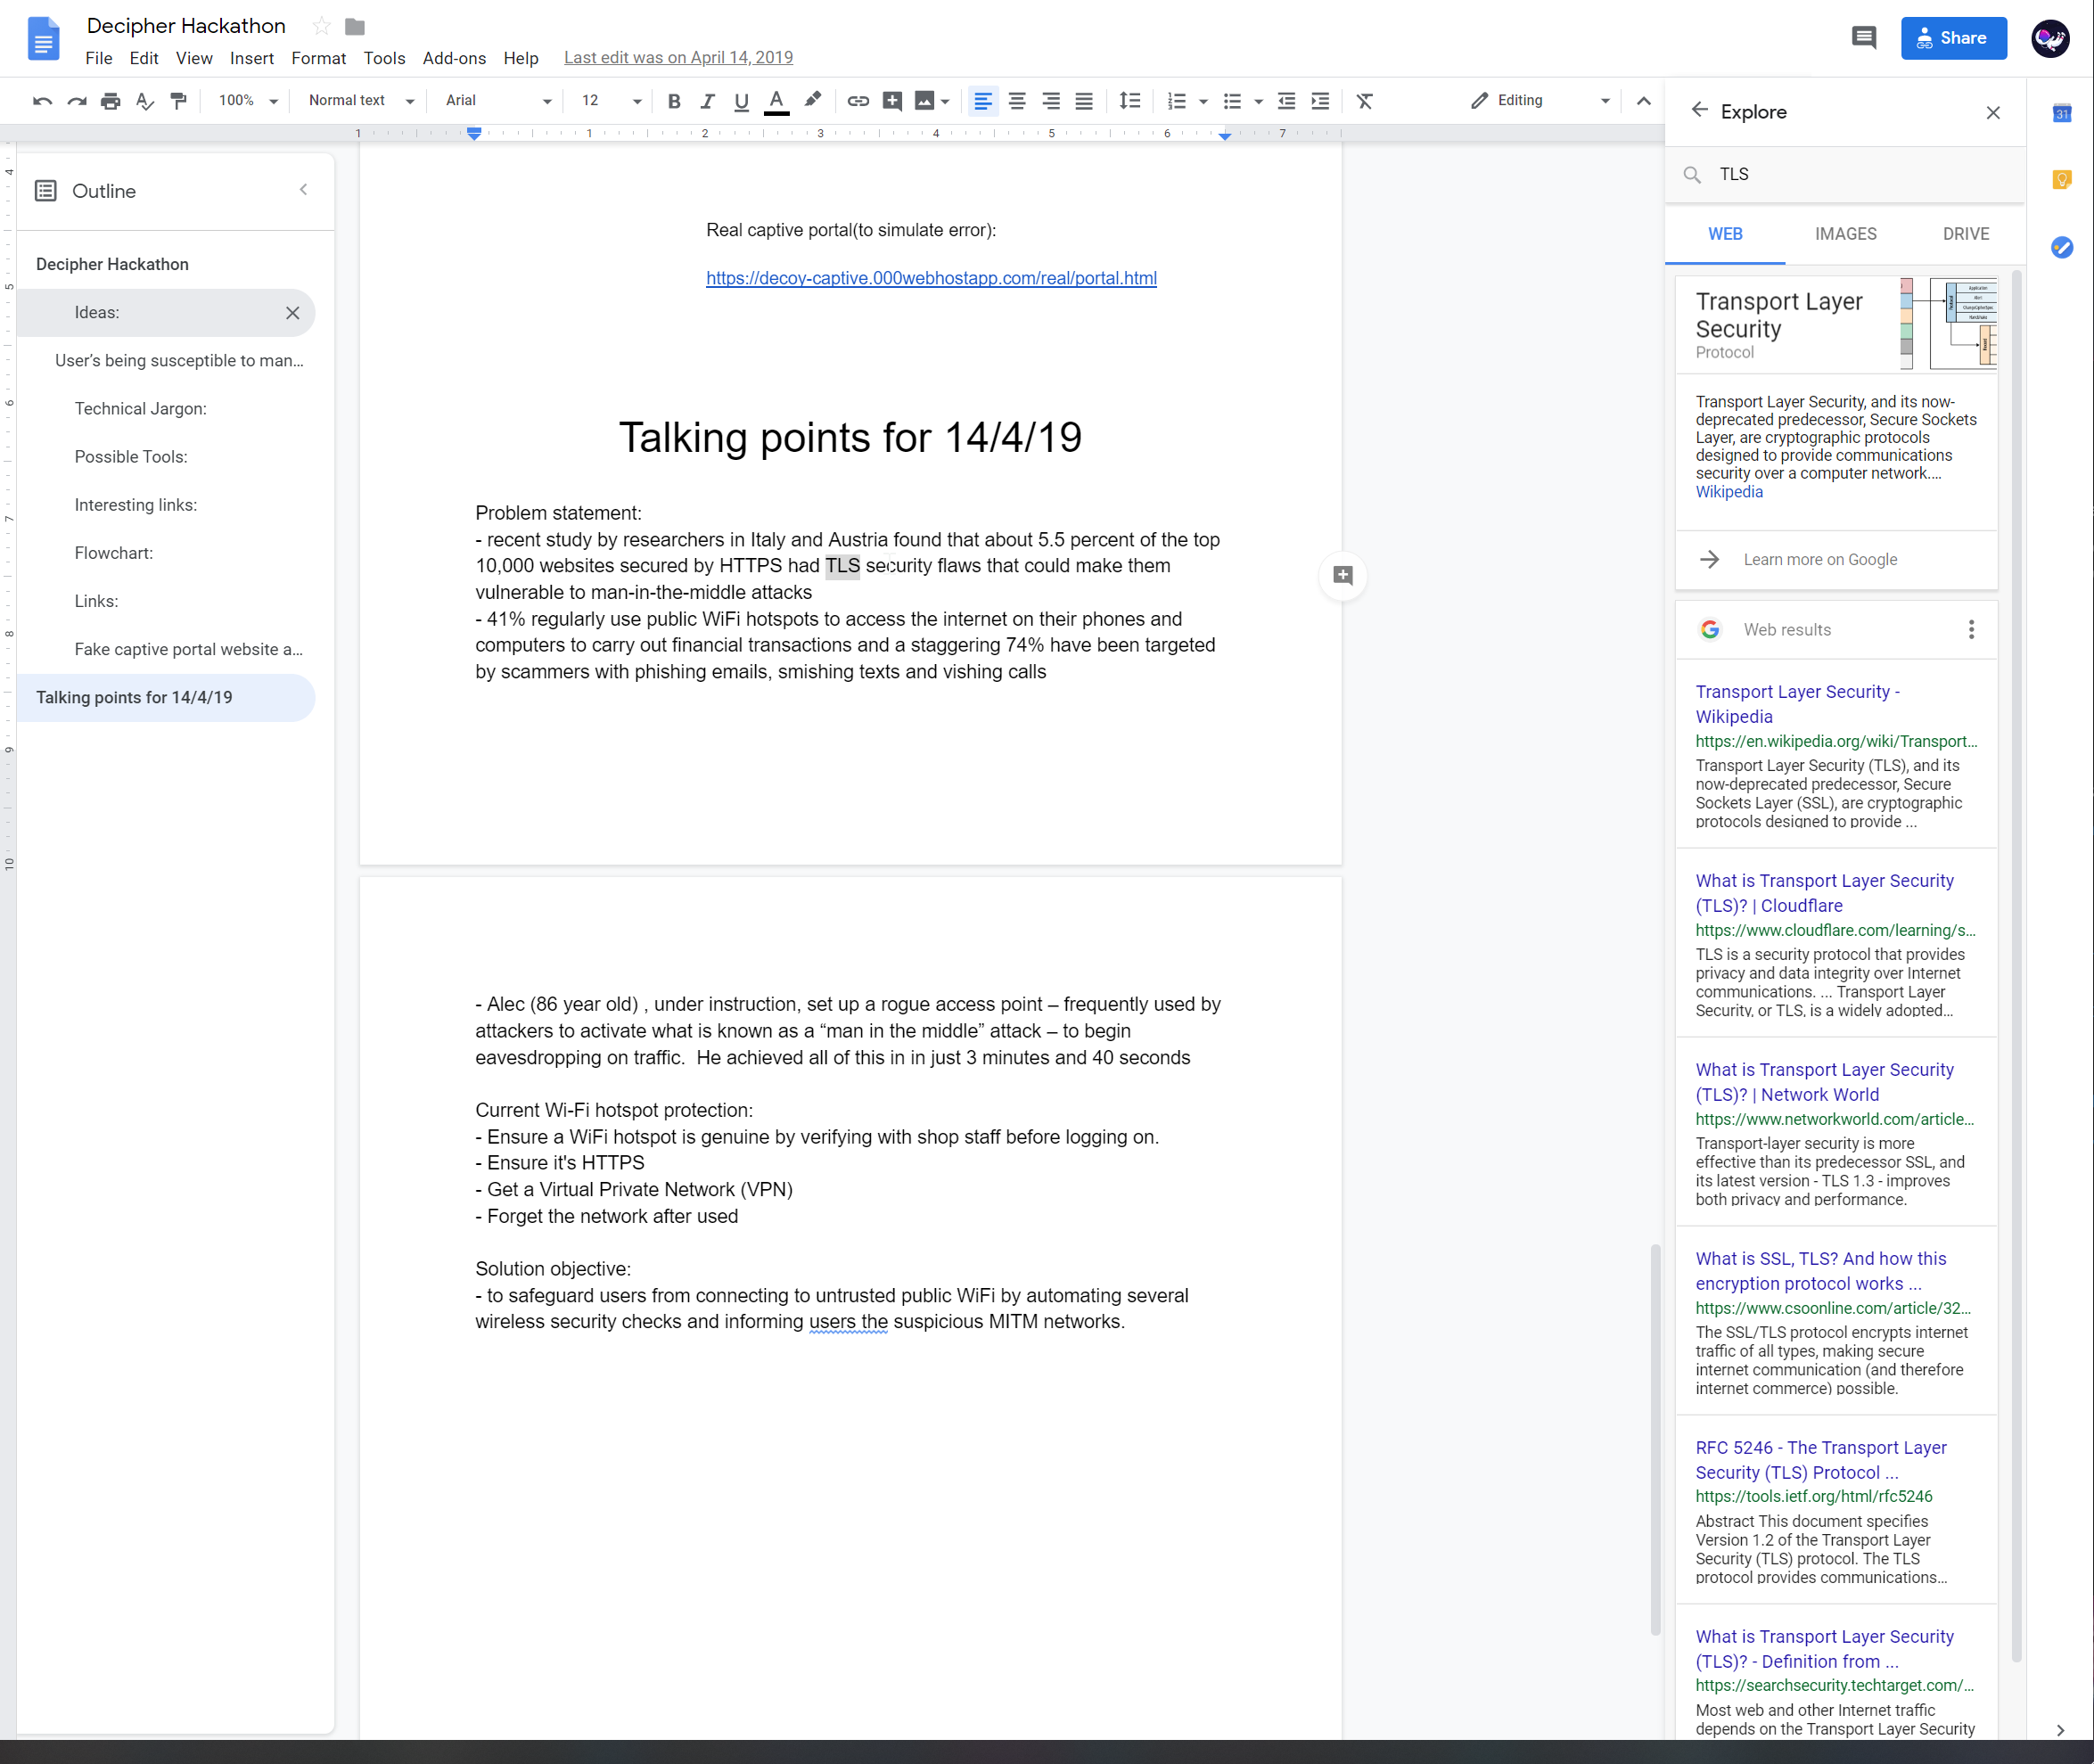Viewport: 2094px width, 1764px height.
Task: Click the blue Share button
Action: tap(1953, 38)
